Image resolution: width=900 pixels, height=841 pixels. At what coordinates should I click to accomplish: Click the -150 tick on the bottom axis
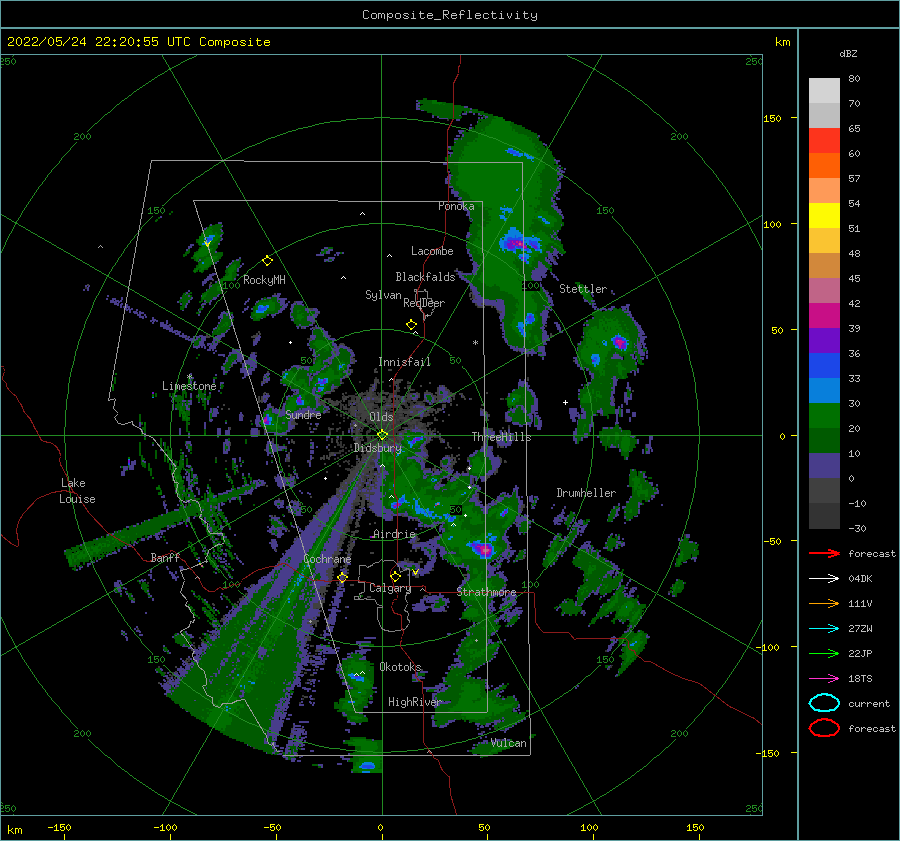click(x=60, y=827)
